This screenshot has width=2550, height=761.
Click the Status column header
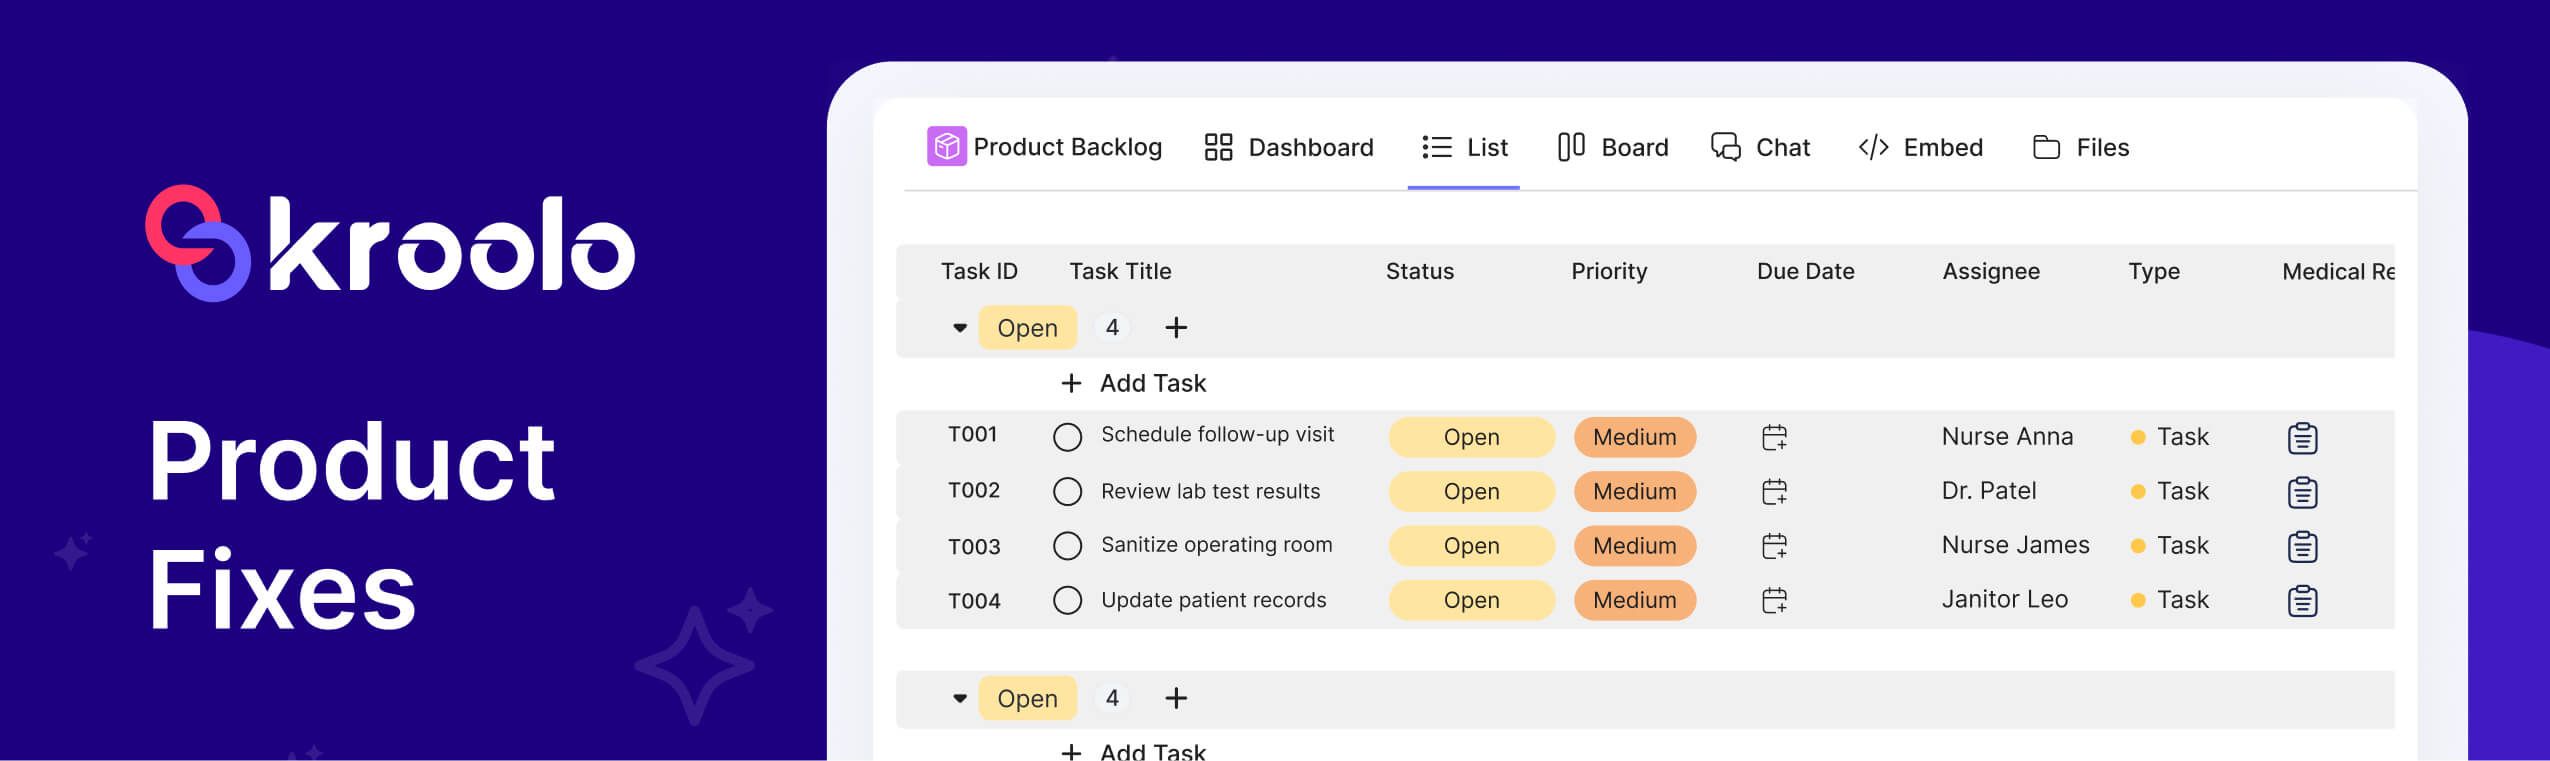1420,271
